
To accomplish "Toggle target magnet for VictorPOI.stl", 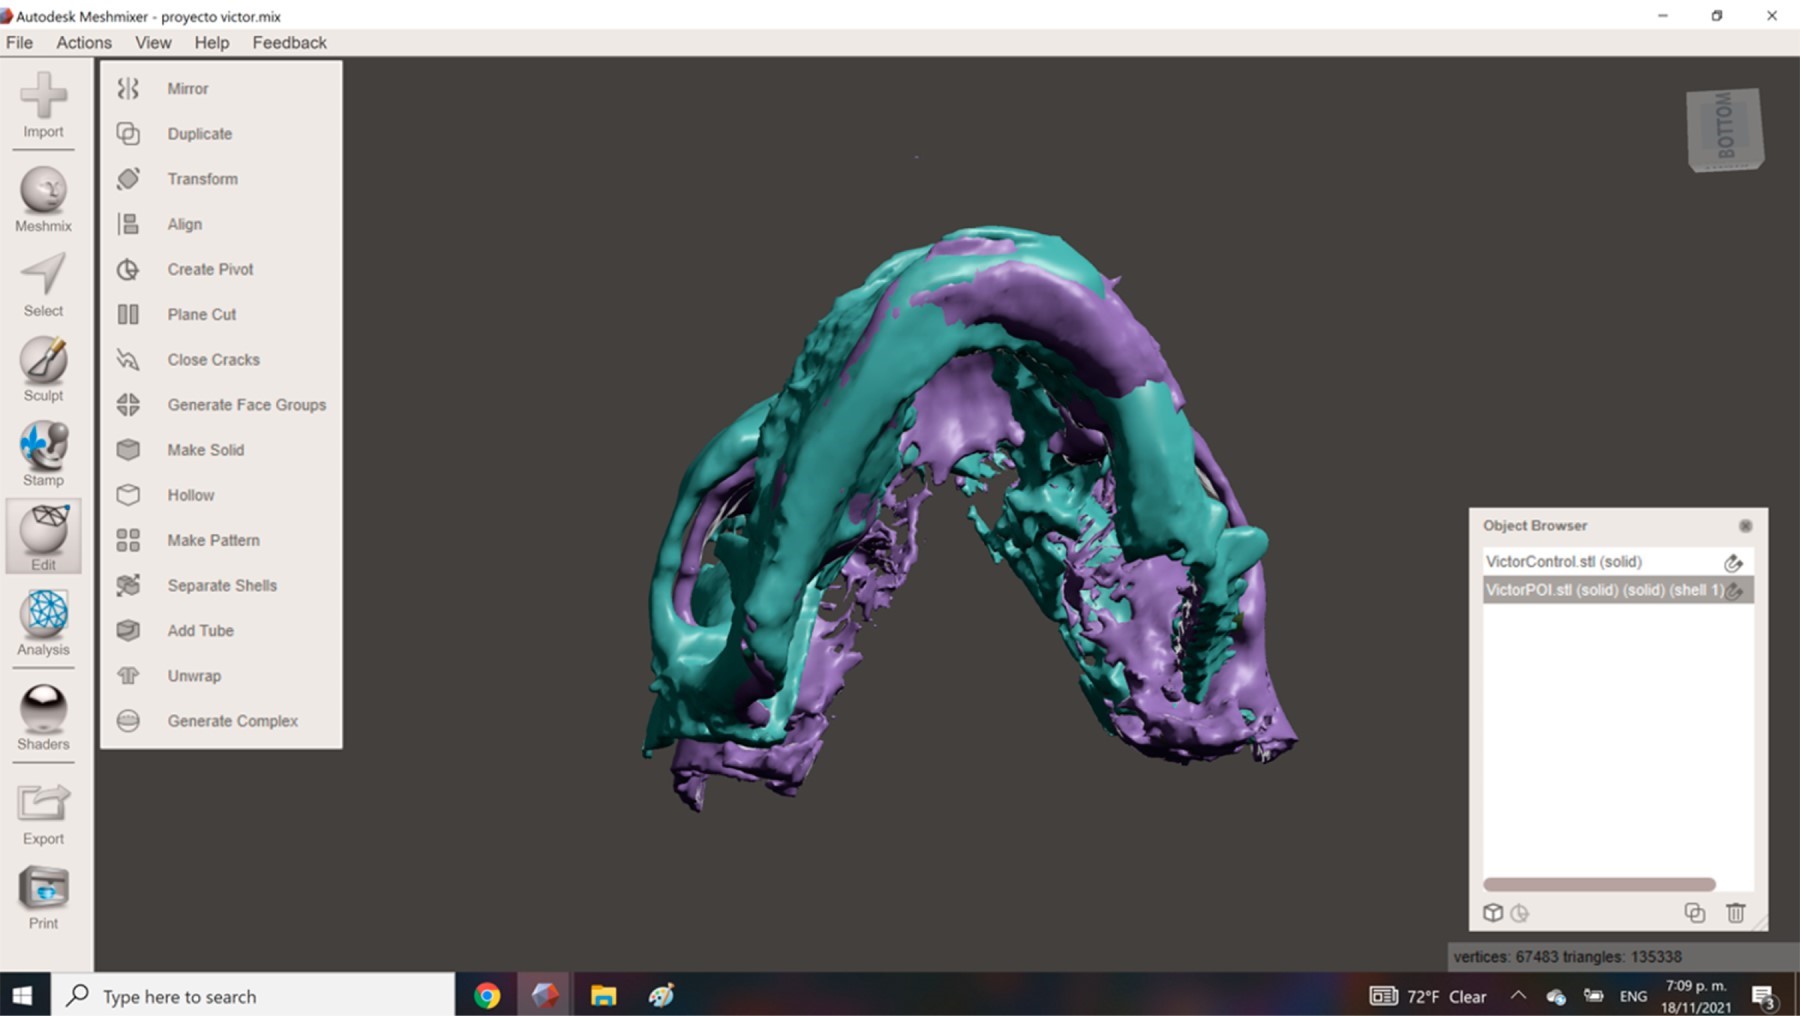I will coord(1735,590).
